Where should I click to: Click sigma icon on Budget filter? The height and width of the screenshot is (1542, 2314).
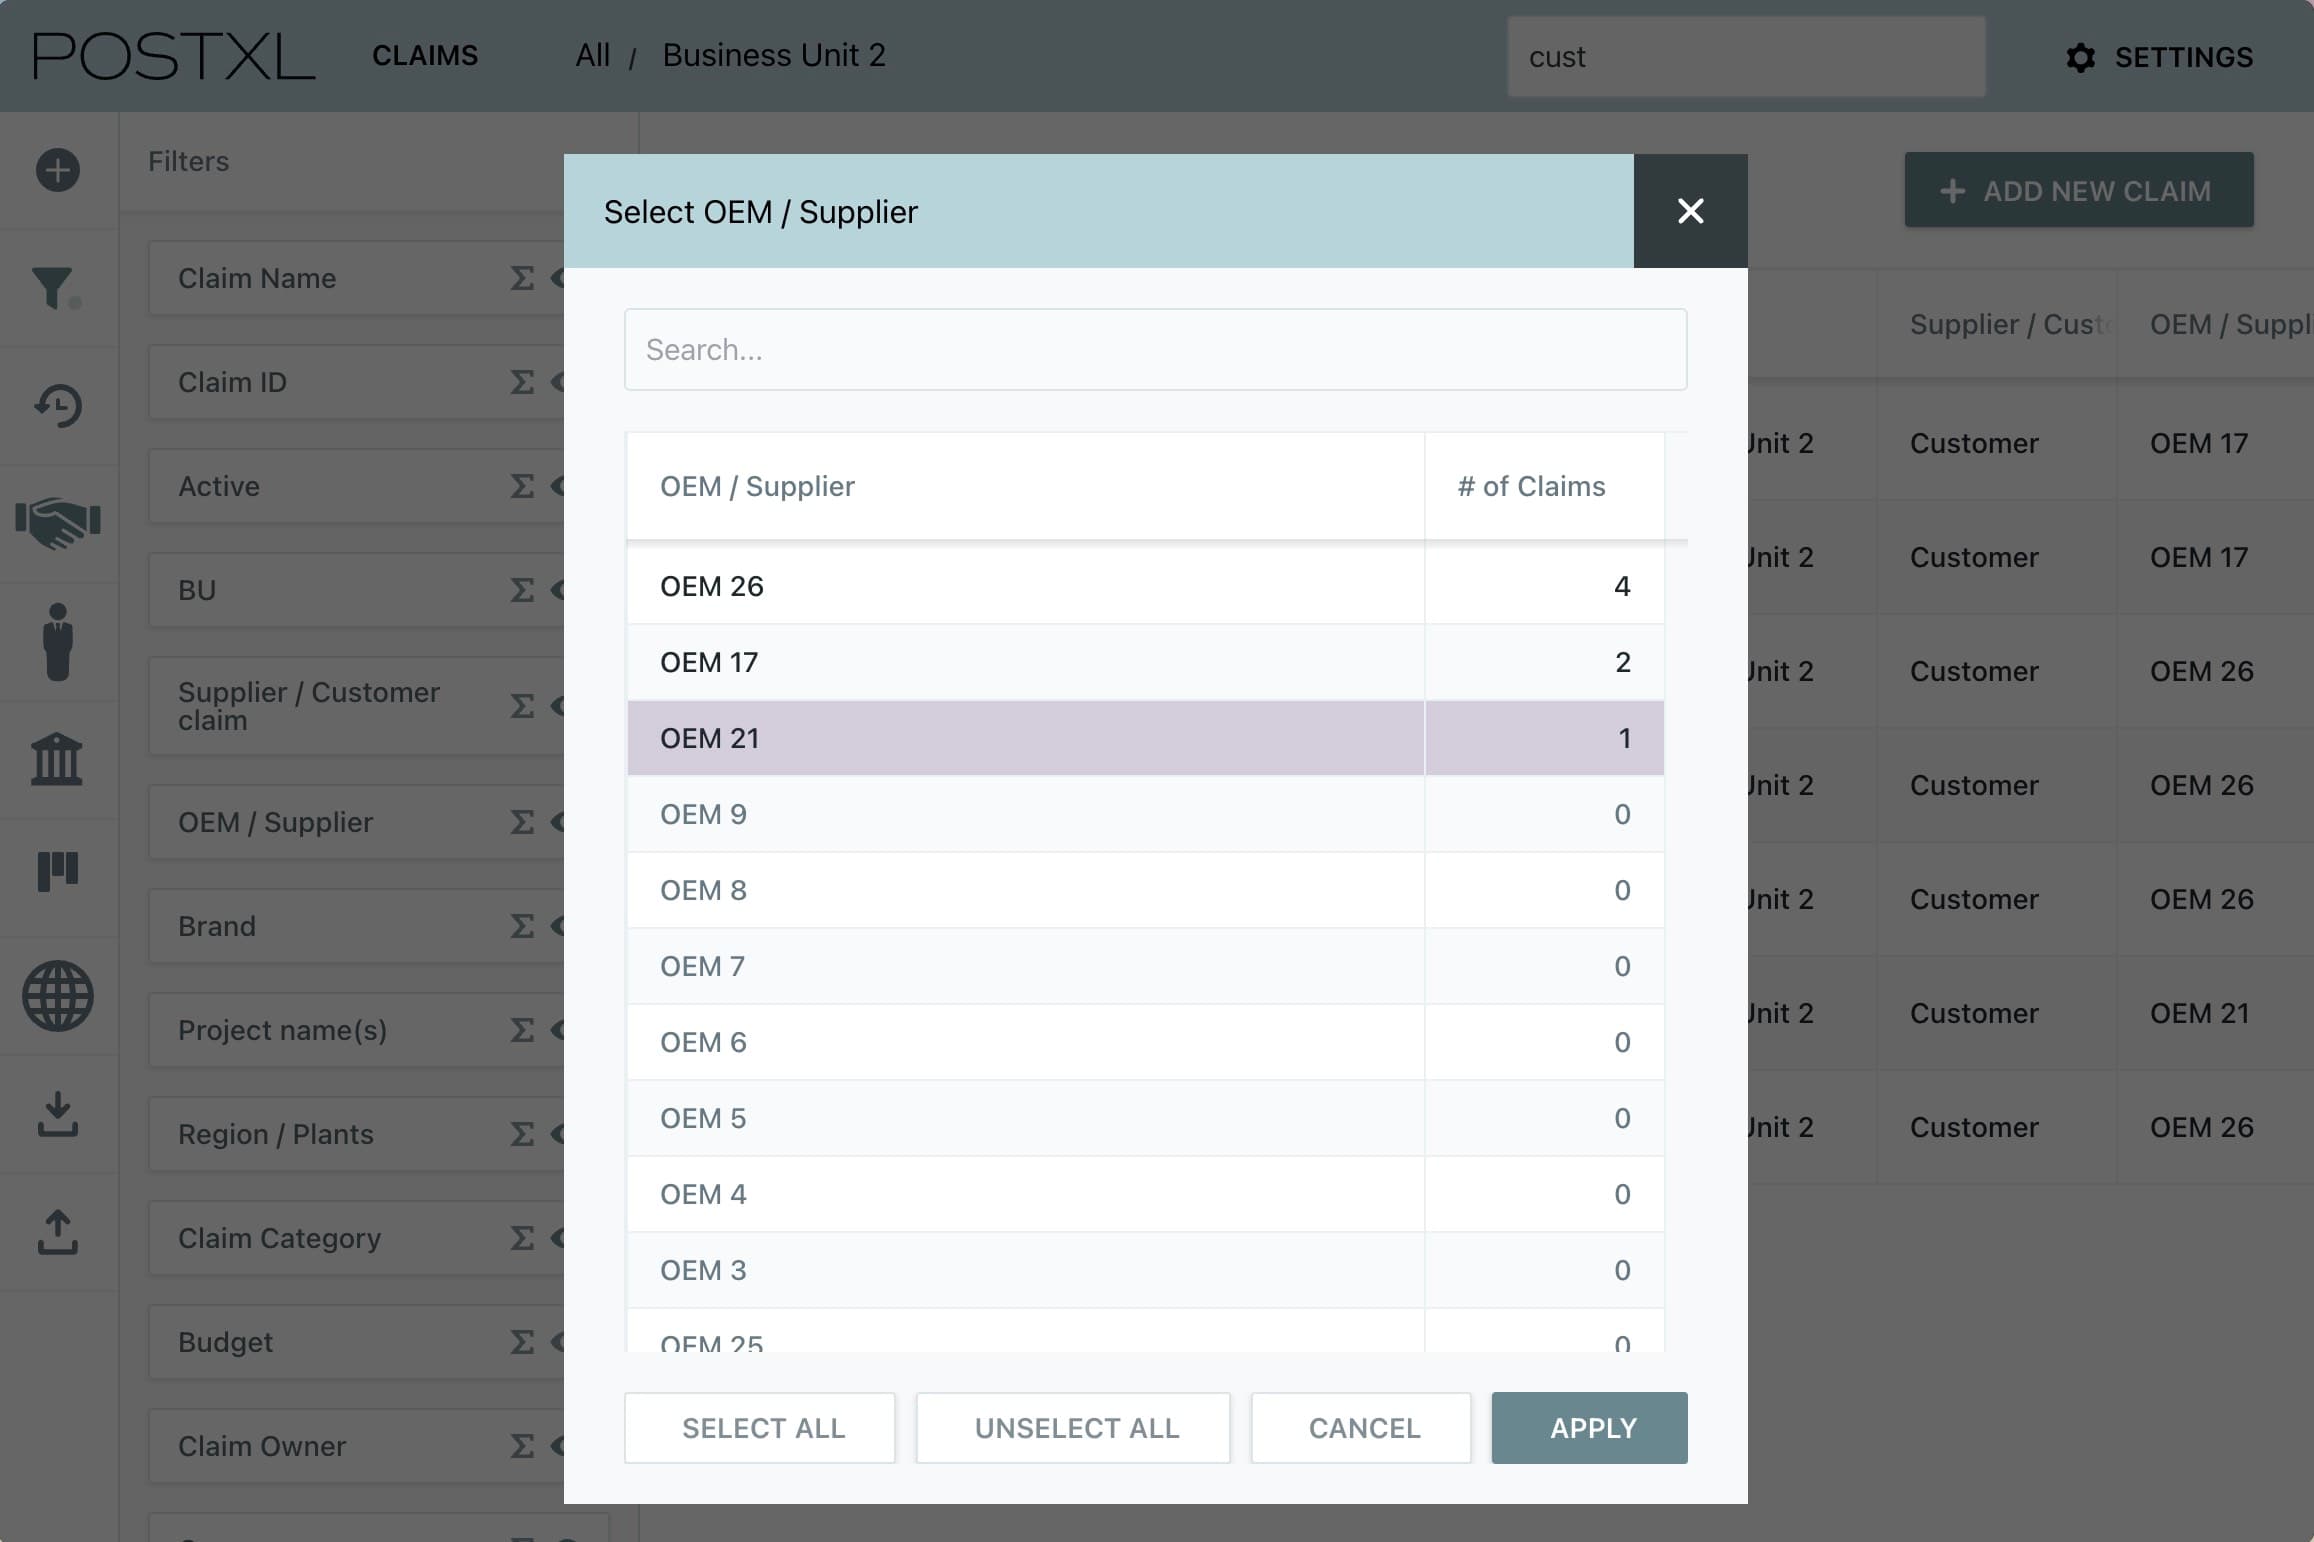(522, 1342)
